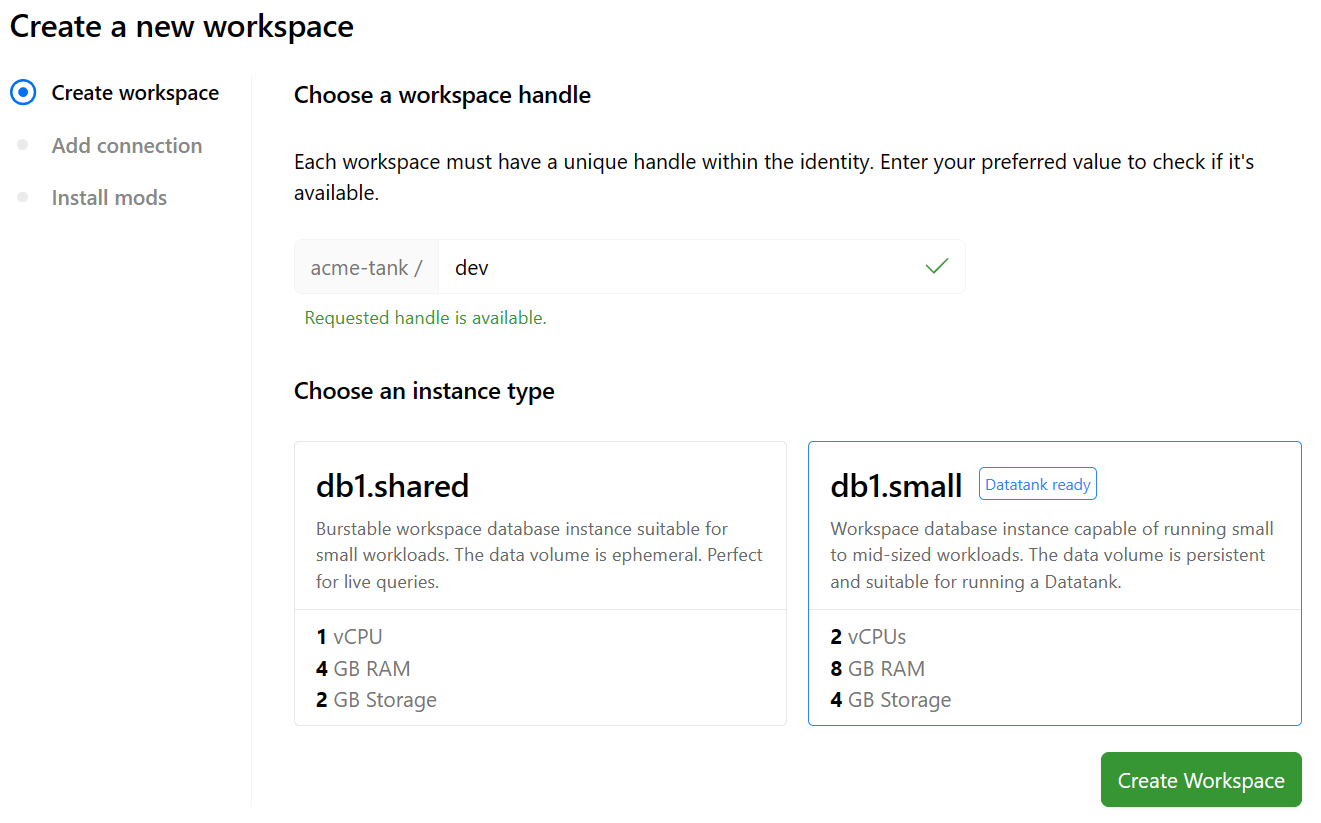Click the db1.shared description text
This screenshot has height=823, width=1321.
[x=539, y=555]
